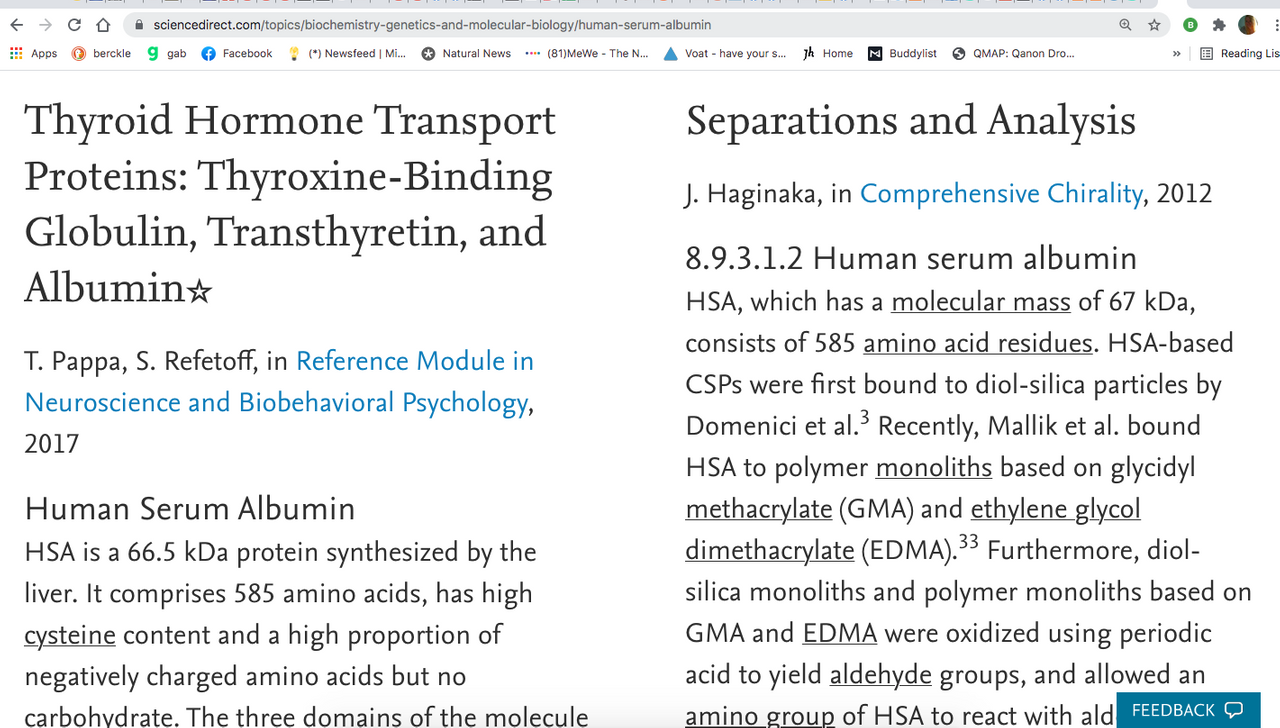
Task: Open the Reading List panel
Action: pyautogui.click(x=1239, y=53)
